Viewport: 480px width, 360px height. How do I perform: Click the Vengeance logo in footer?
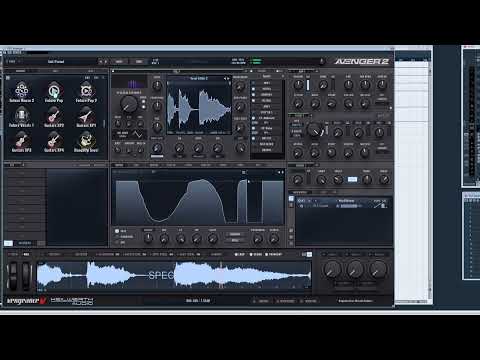(x=26, y=301)
